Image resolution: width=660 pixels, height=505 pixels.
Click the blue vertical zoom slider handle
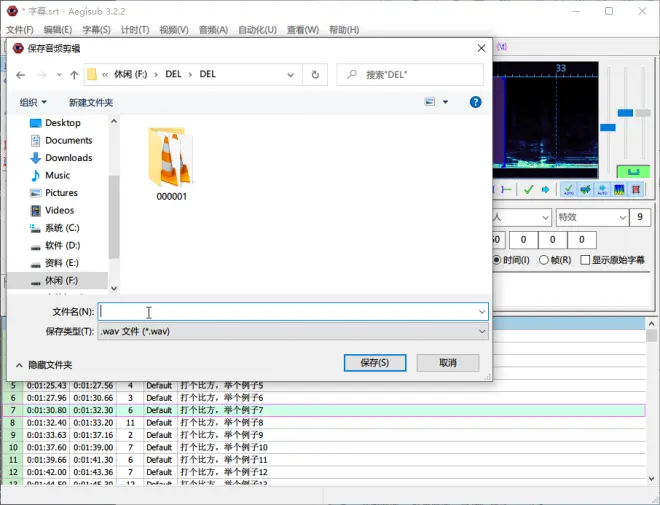(625, 113)
